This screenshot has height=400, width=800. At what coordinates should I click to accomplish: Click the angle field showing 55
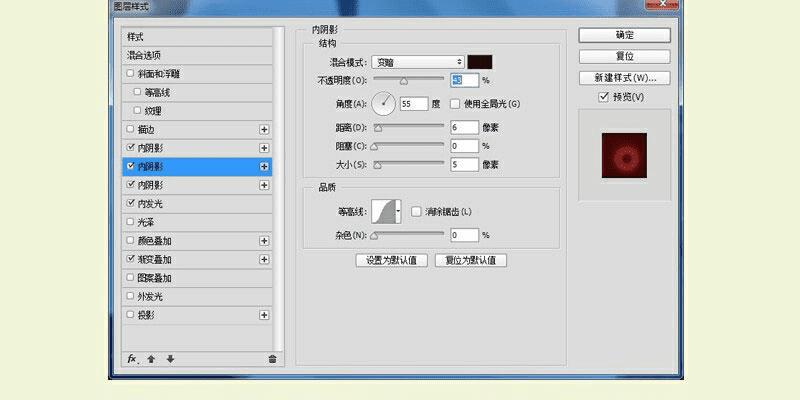click(x=414, y=104)
